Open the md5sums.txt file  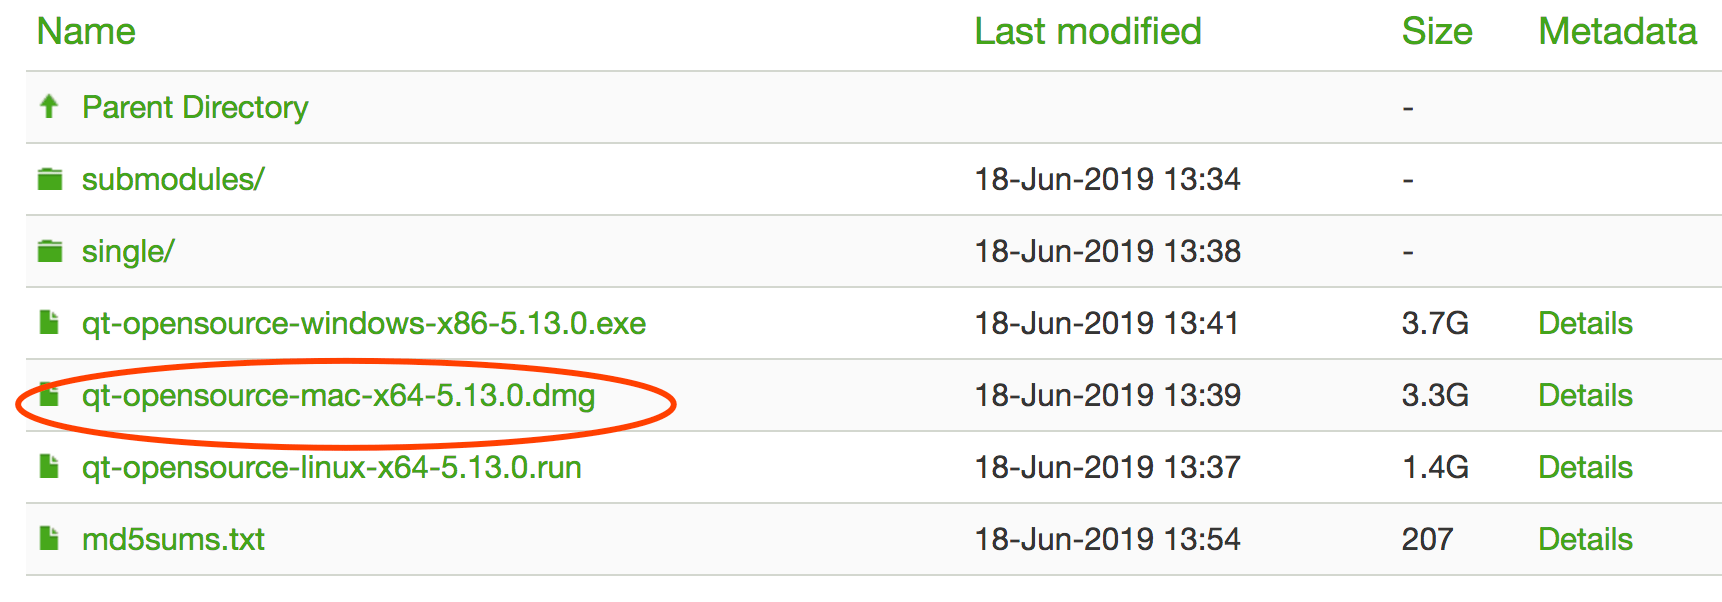coord(173,539)
